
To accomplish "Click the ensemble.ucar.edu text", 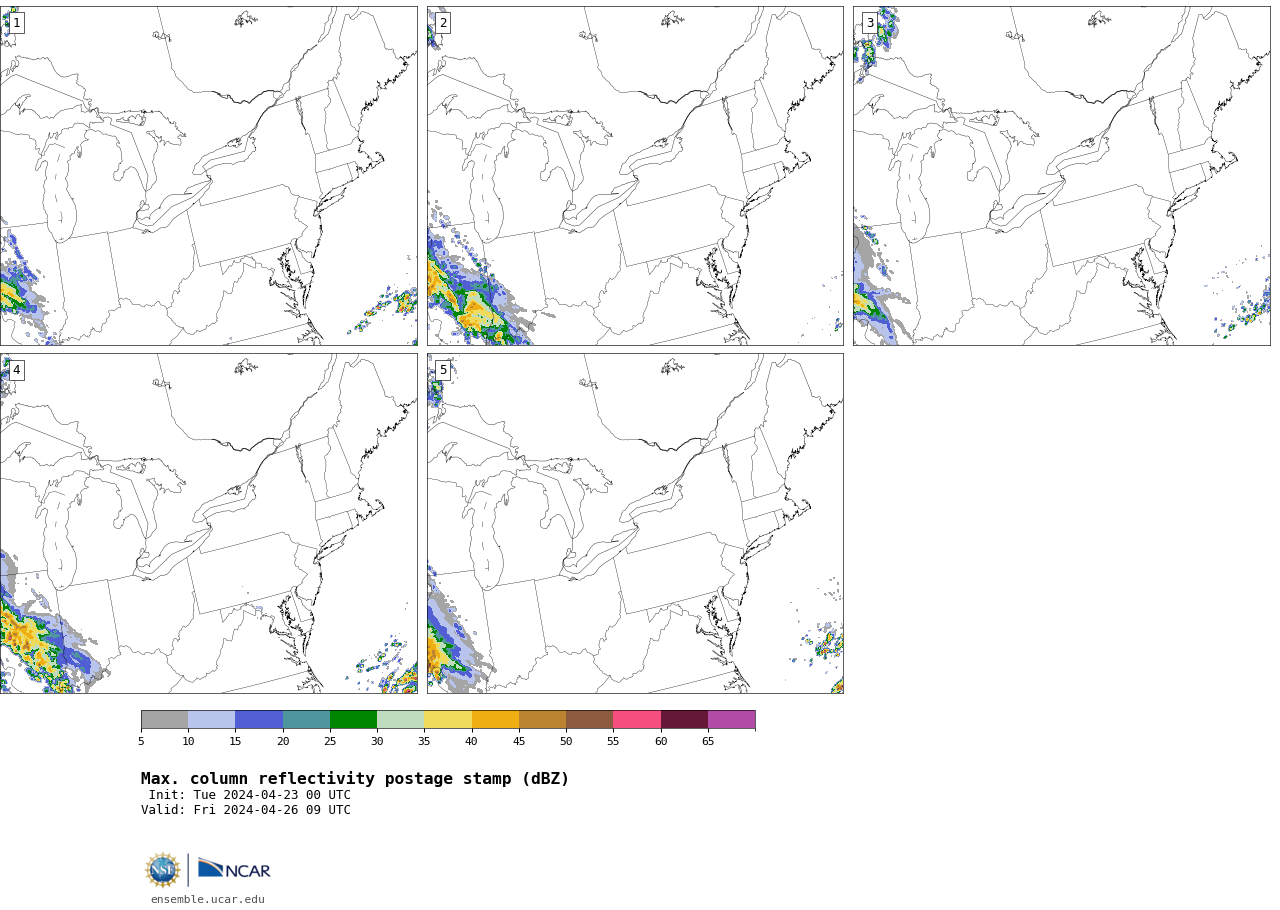I will click(x=208, y=900).
